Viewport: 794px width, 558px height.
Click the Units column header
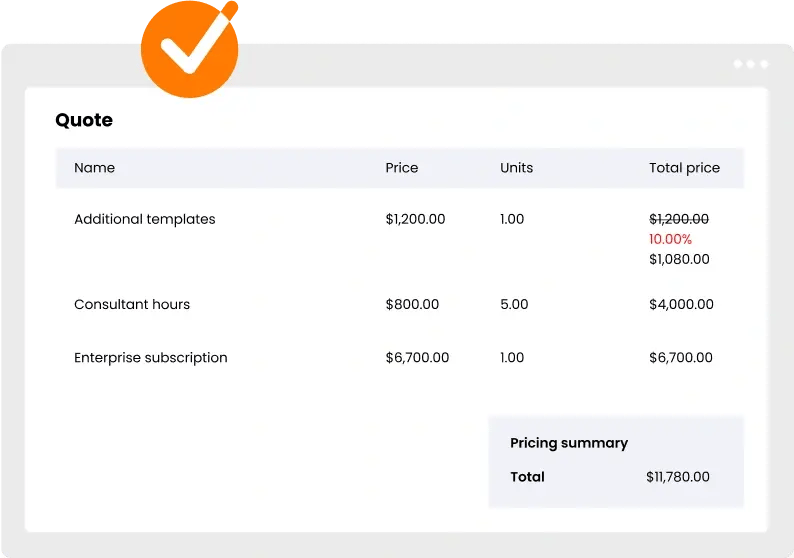[x=516, y=168]
